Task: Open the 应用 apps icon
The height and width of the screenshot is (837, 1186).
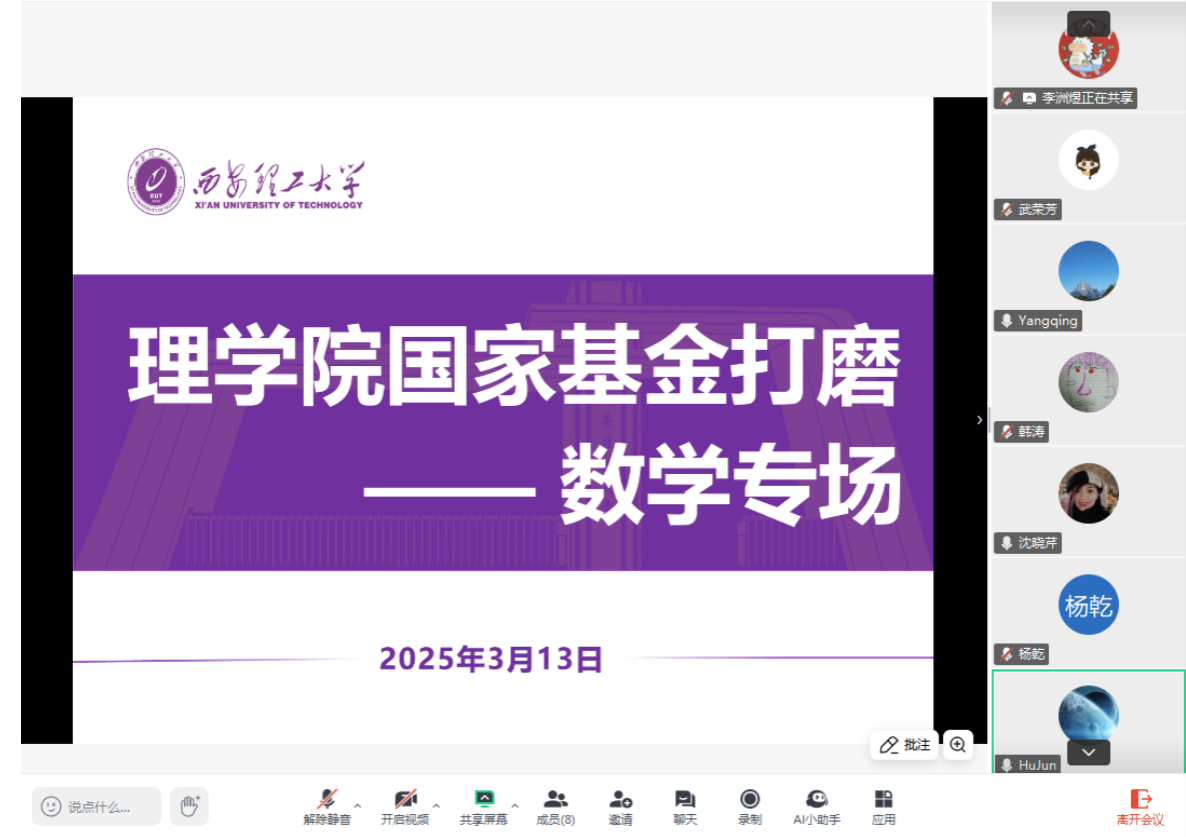Action: pyautogui.click(x=883, y=805)
